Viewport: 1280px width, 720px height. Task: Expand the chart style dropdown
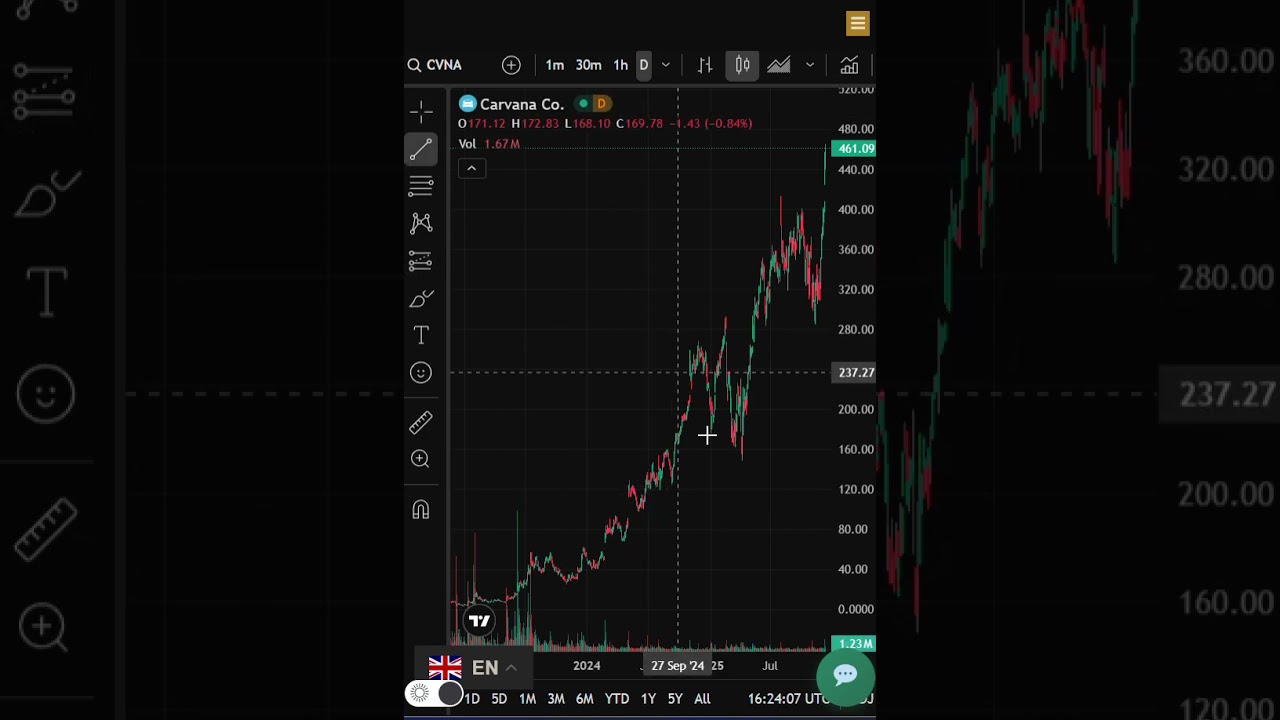point(809,65)
